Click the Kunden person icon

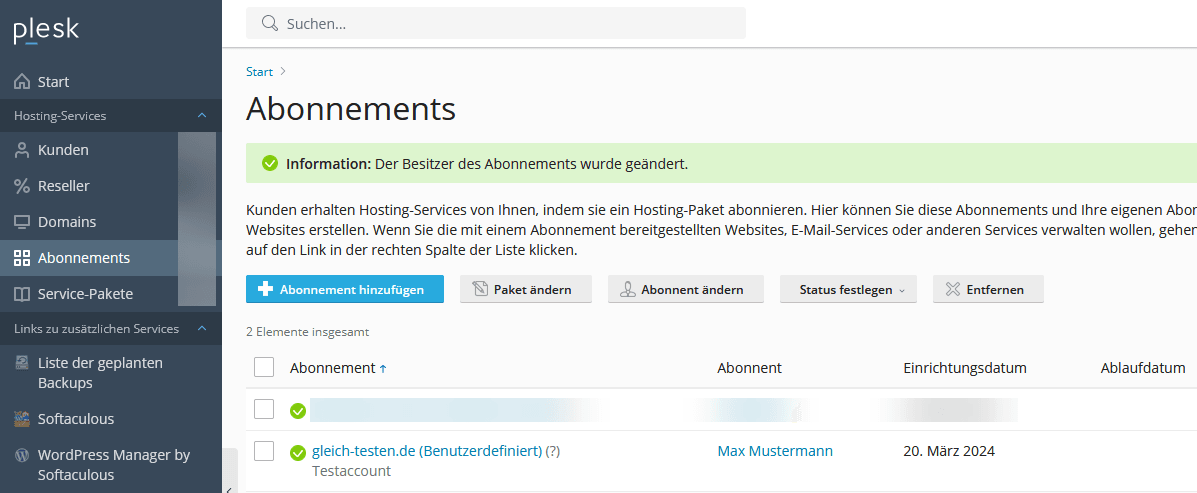click(x=22, y=150)
